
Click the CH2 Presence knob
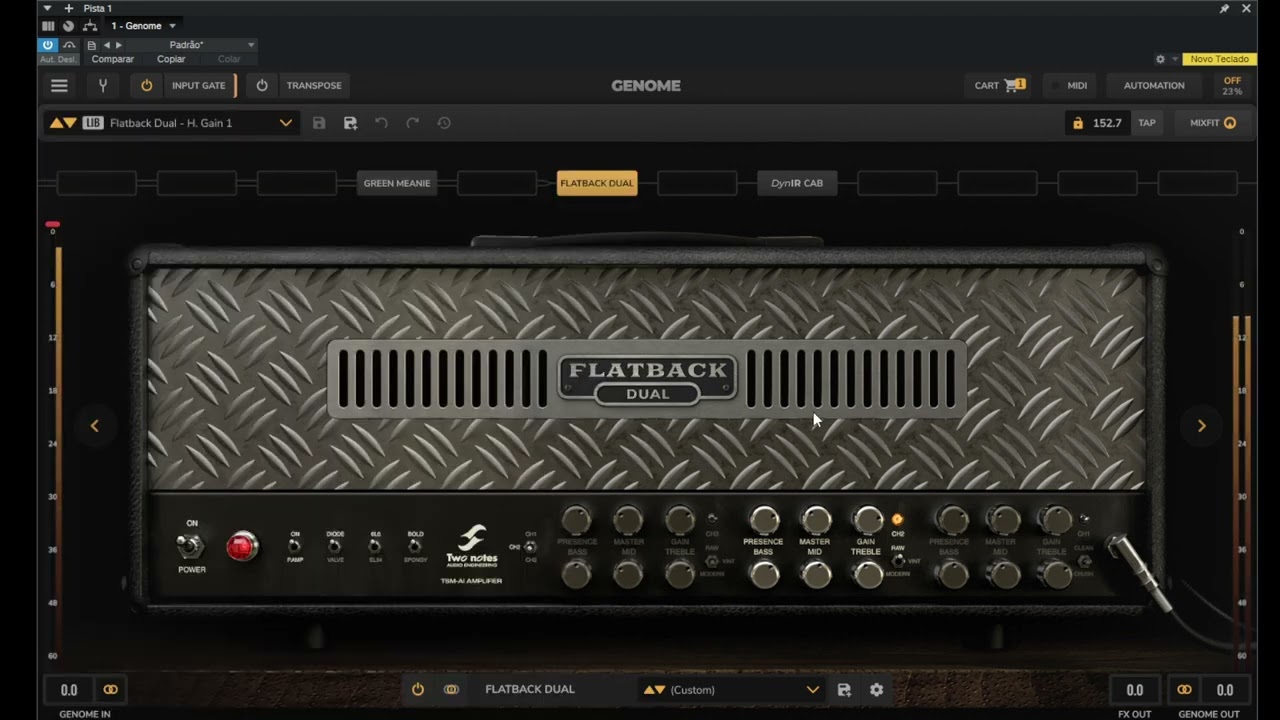point(764,520)
